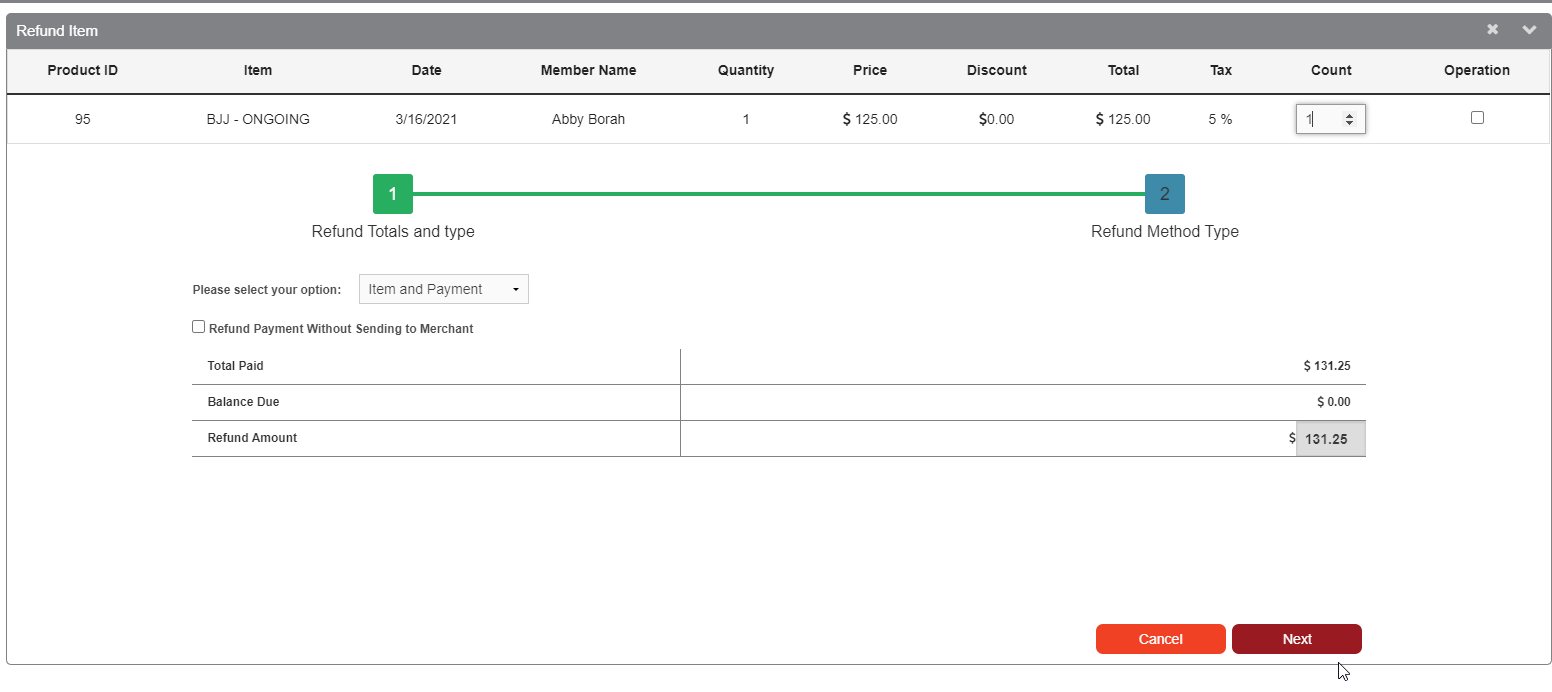Check the Operation checkbox for BJJ - ONGOING
This screenshot has width=1552, height=692.
[1477, 118]
